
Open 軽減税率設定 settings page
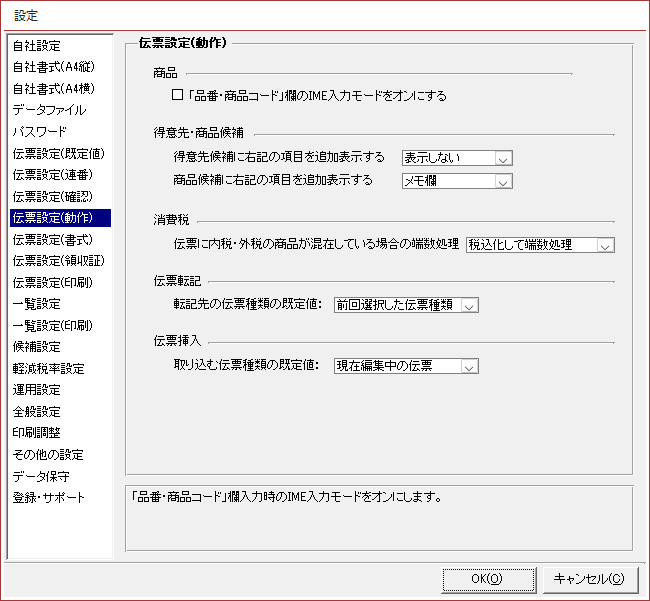[x=48, y=368]
